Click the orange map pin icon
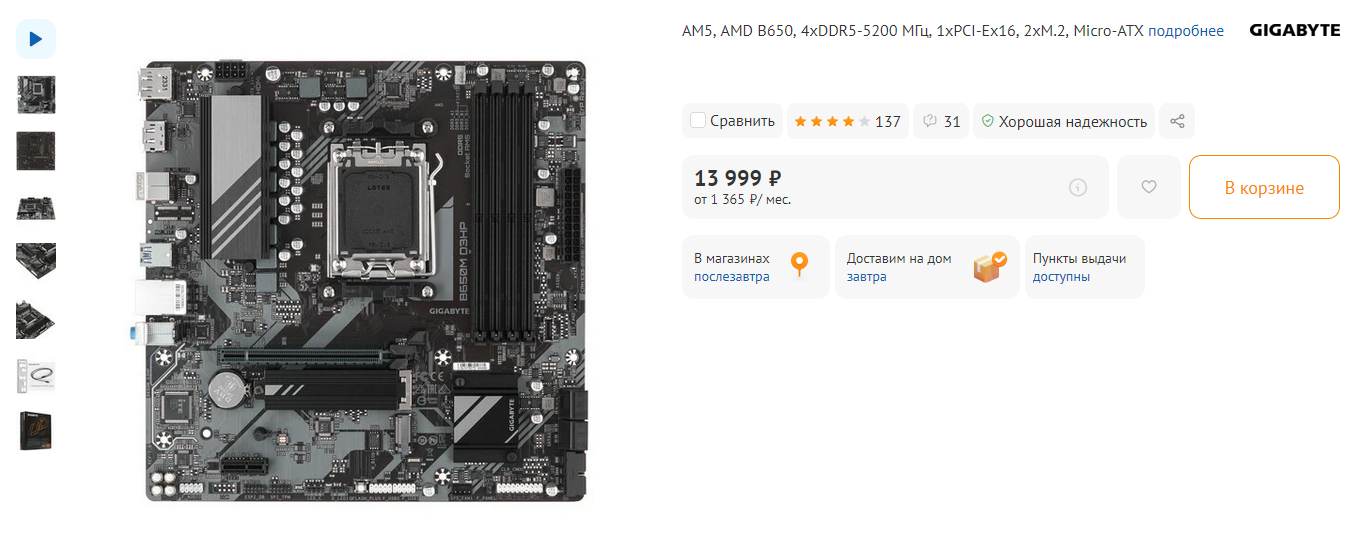 coord(799,265)
